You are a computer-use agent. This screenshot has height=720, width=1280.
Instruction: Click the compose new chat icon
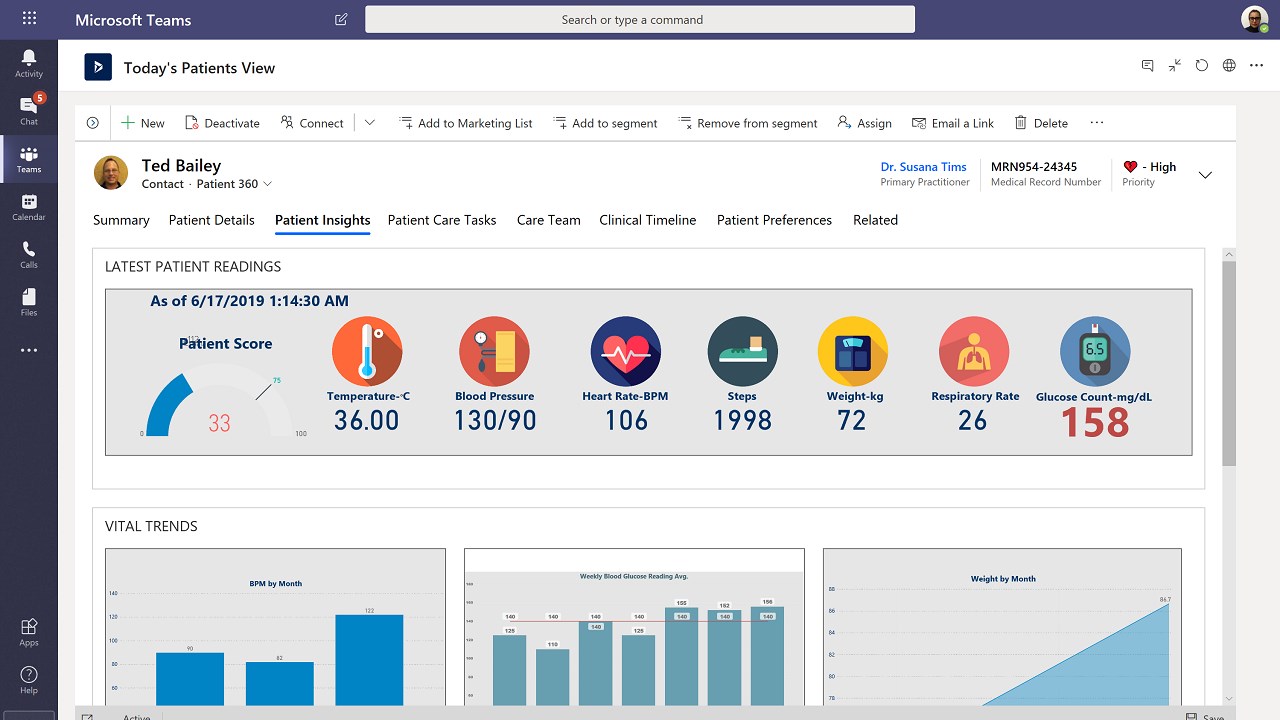tap(341, 19)
